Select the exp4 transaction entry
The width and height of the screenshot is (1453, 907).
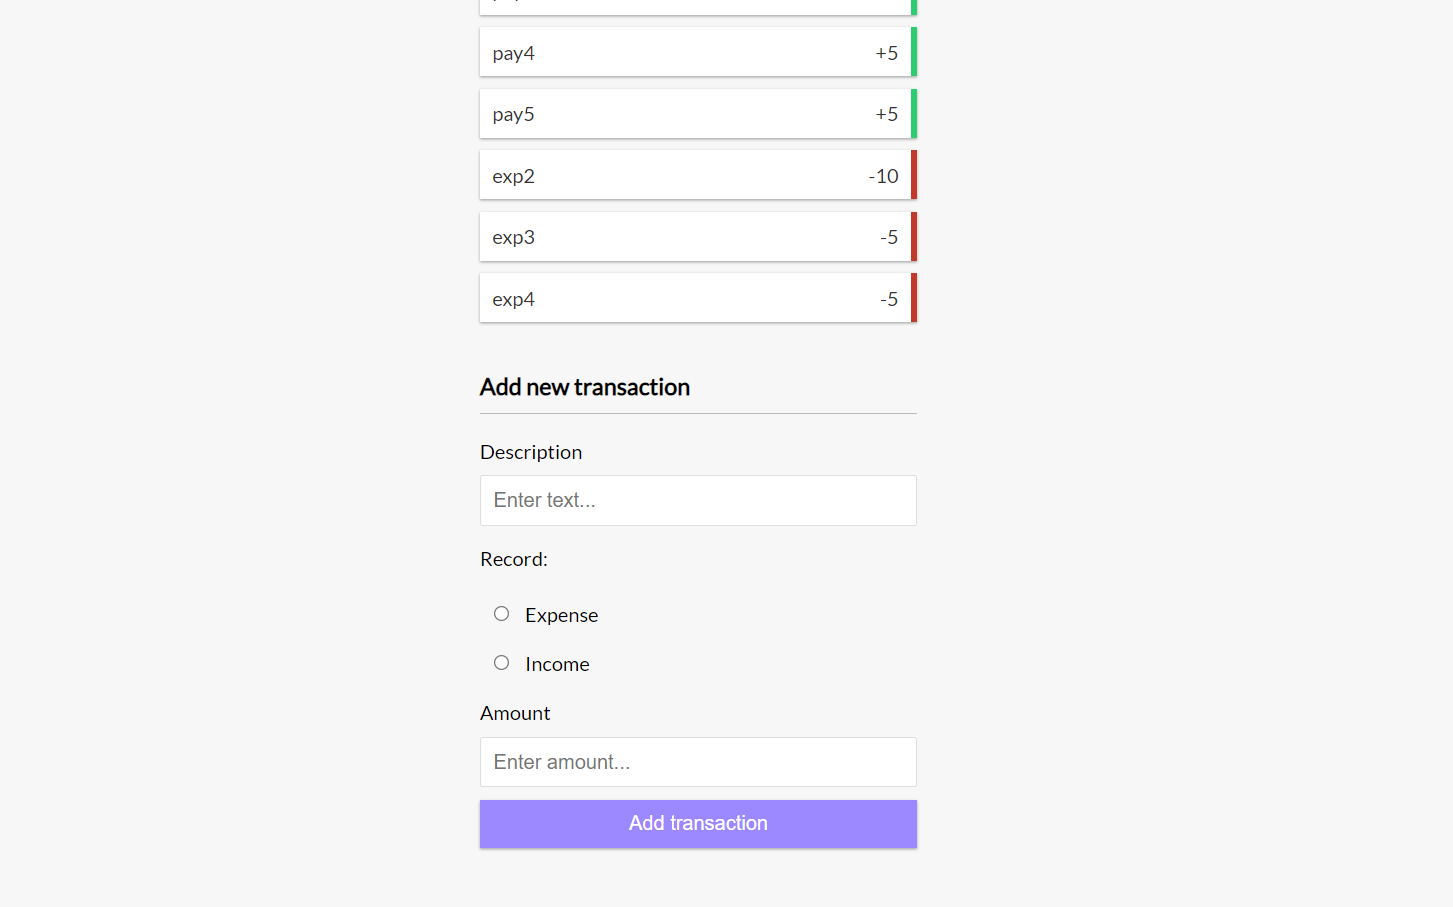point(690,298)
